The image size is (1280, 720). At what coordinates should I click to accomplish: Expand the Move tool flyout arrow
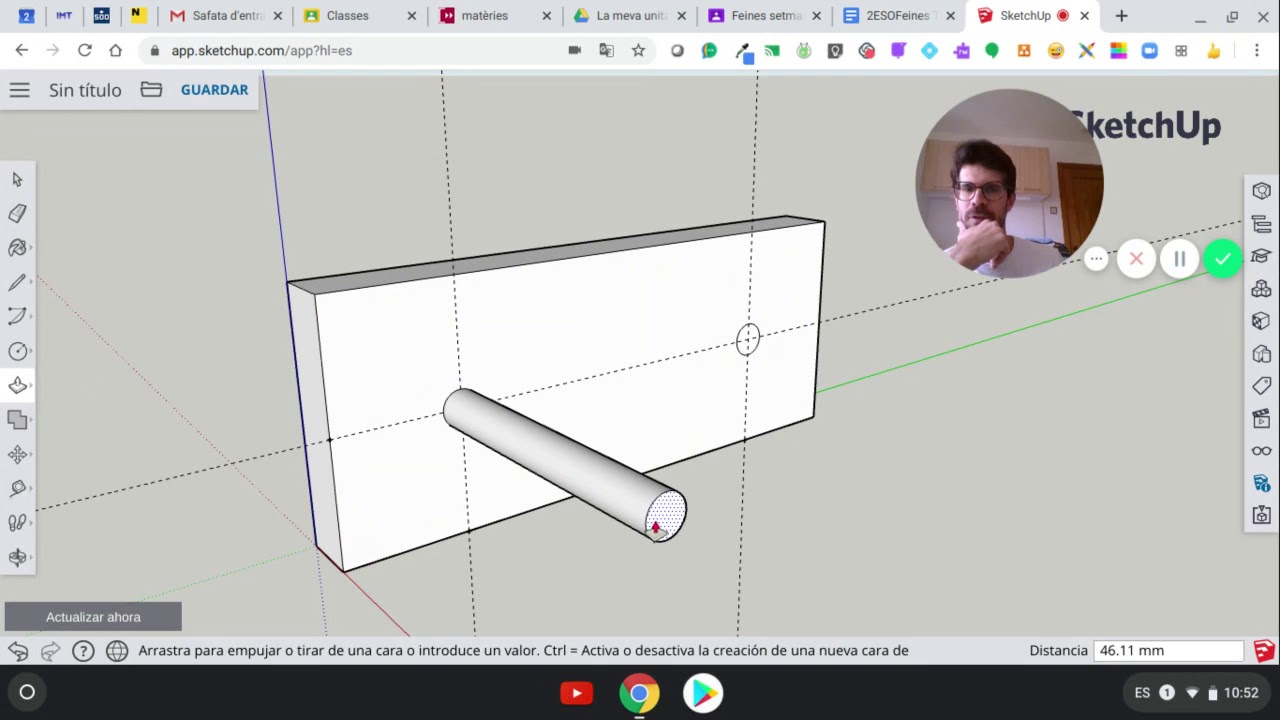pyautogui.click(x=31, y=455)
